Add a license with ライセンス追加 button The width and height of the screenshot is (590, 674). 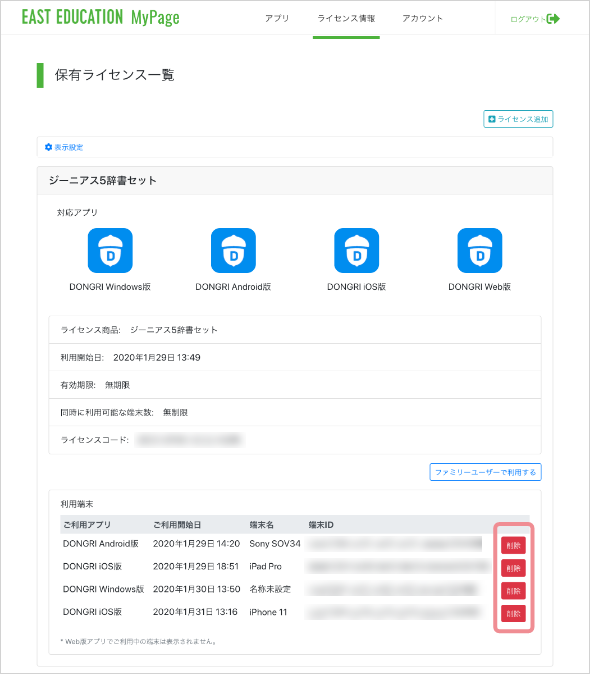coord(518,119)
